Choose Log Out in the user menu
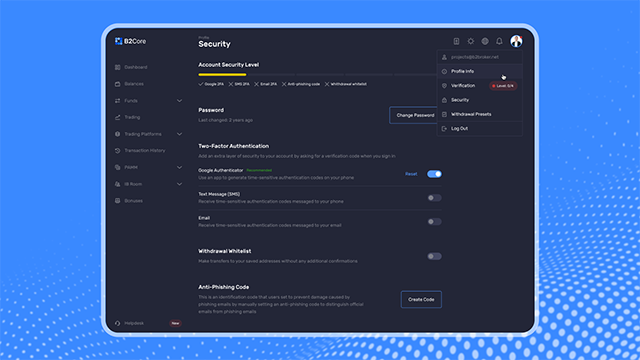Viewport: 640px width, 360px height. [480, 129]
